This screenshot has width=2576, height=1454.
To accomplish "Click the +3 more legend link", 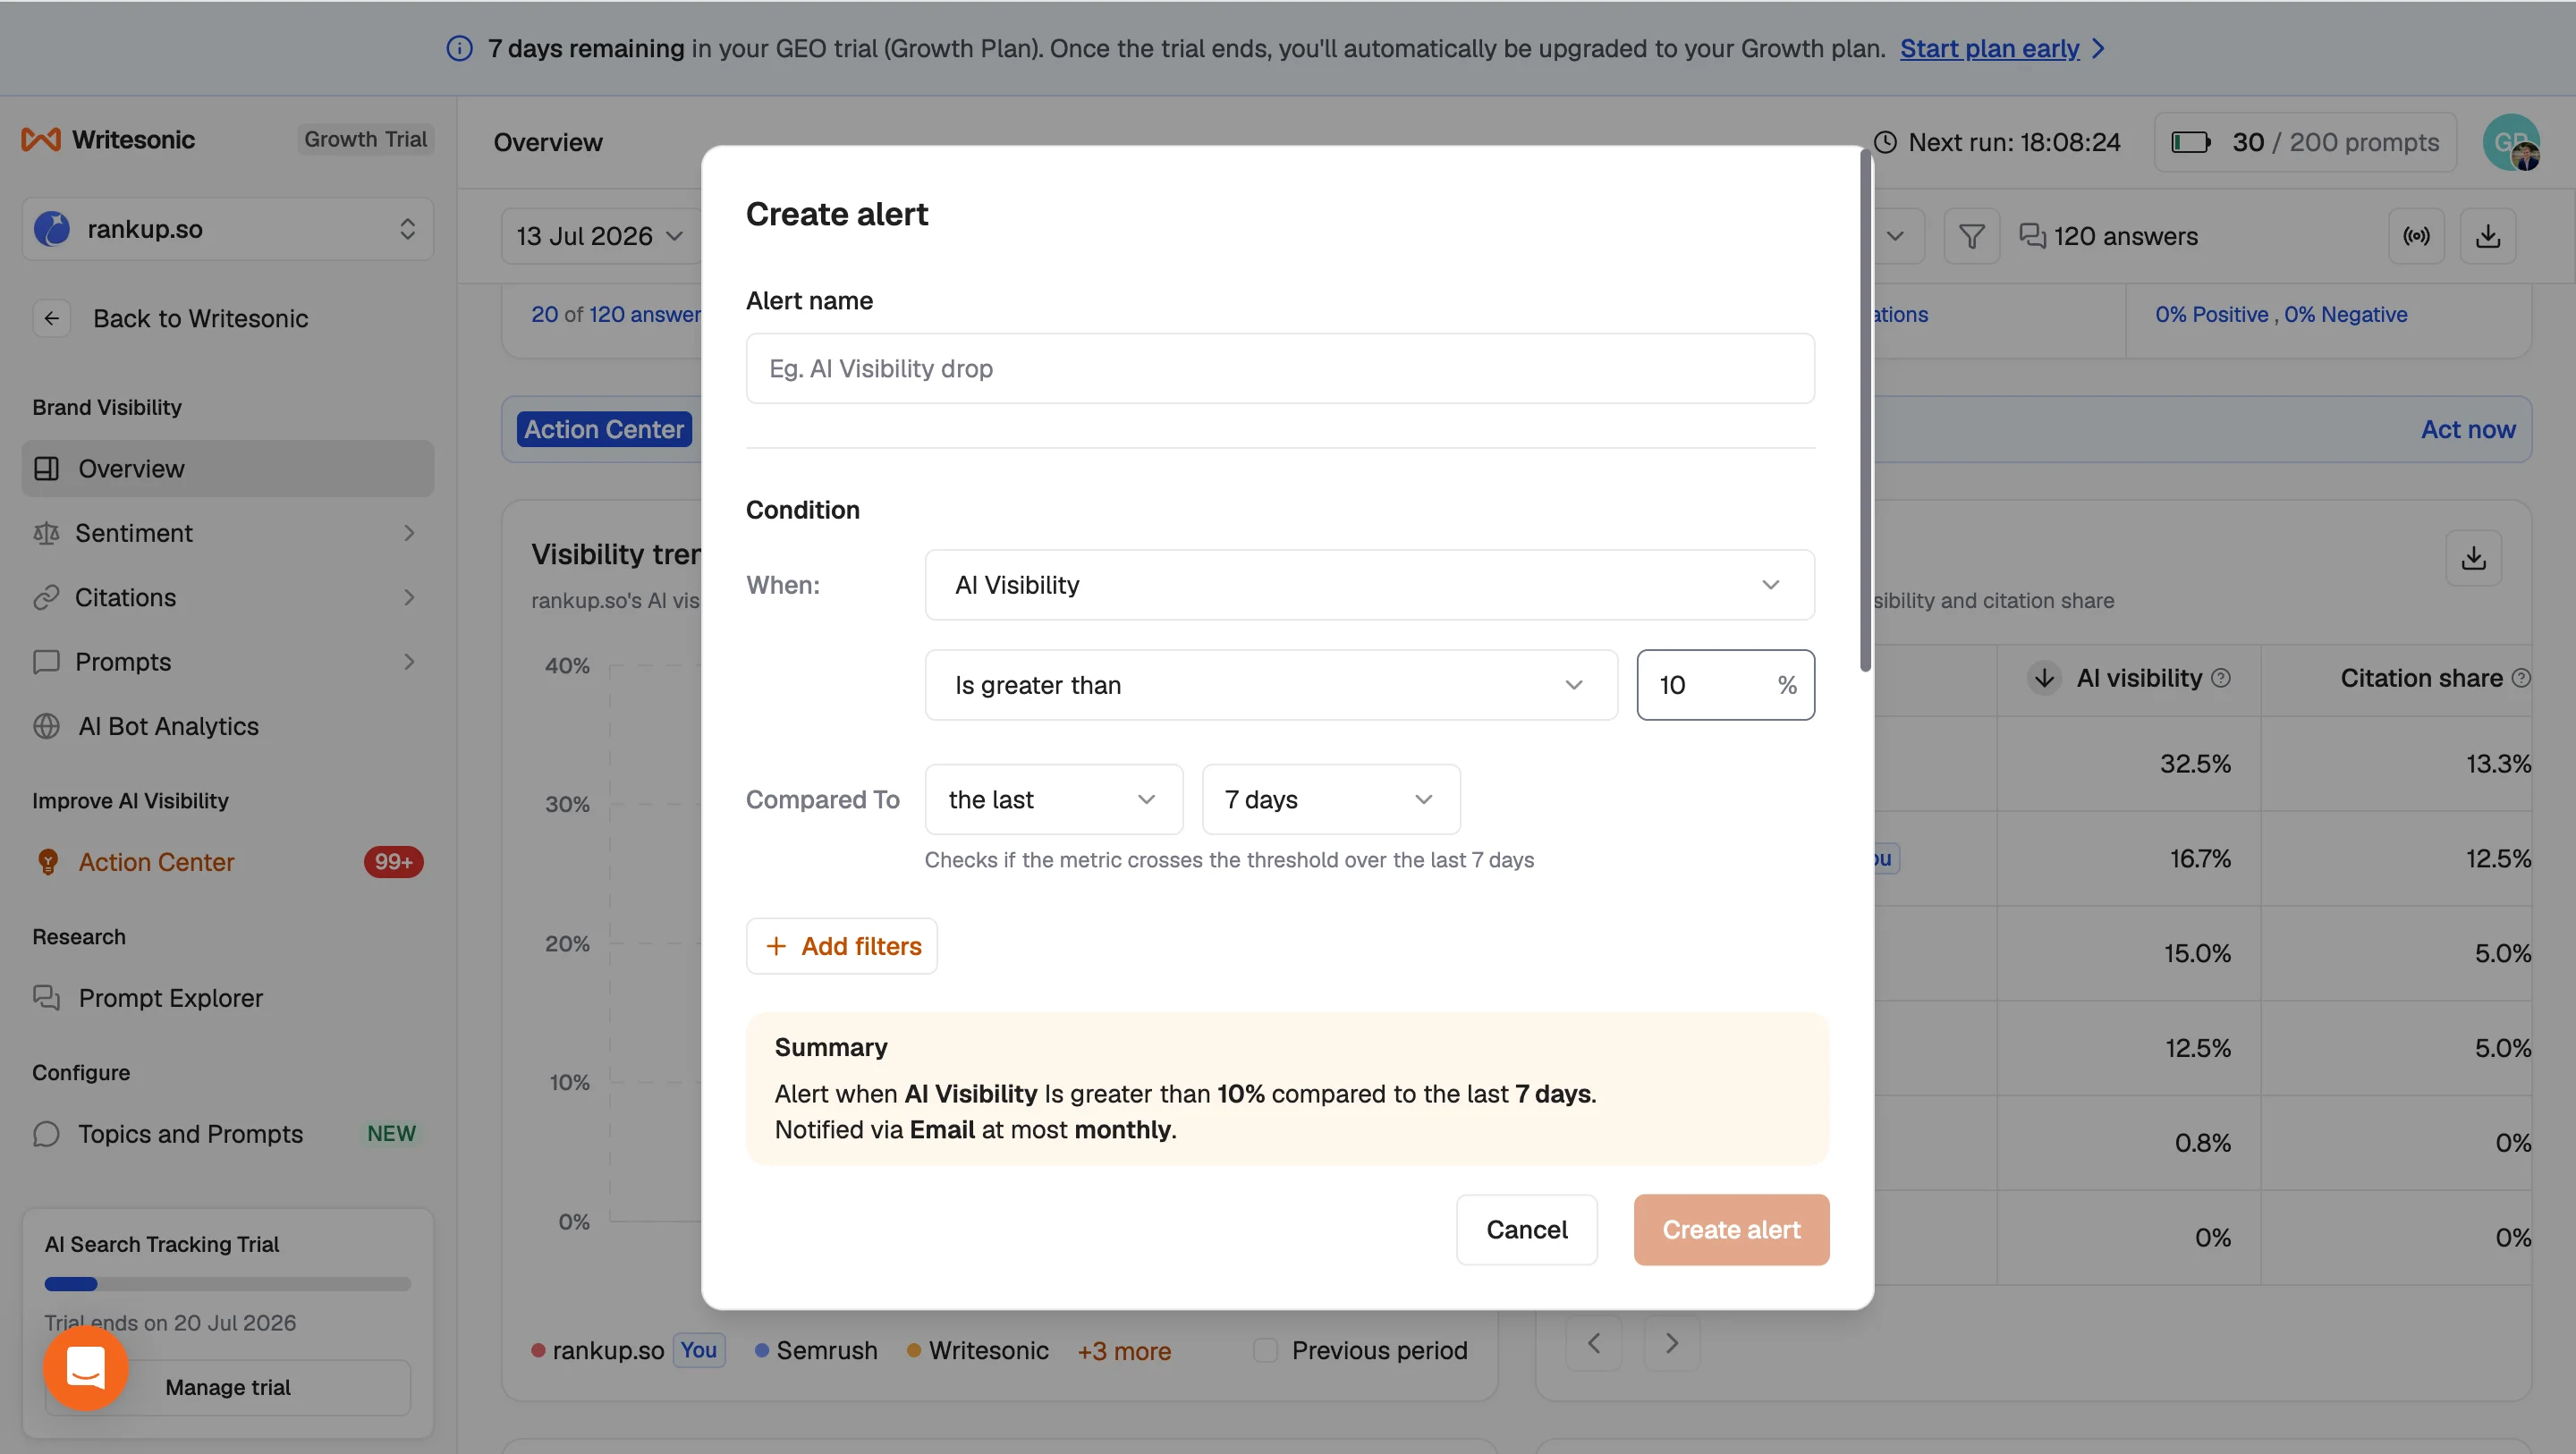I will pos(1124,1351).
